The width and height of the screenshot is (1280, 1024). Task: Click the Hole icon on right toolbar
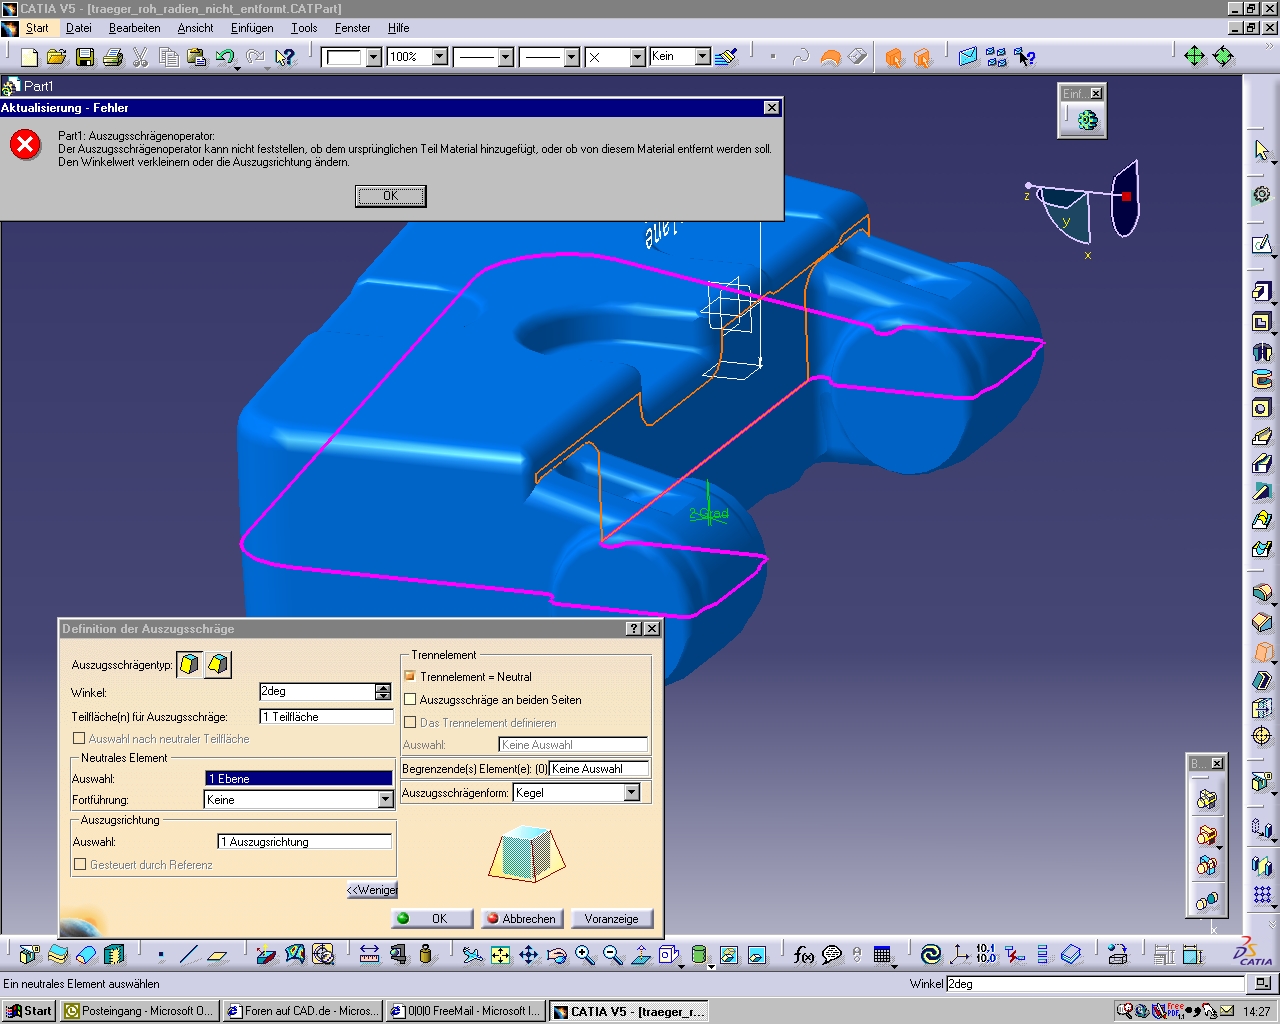[1262, 408]
